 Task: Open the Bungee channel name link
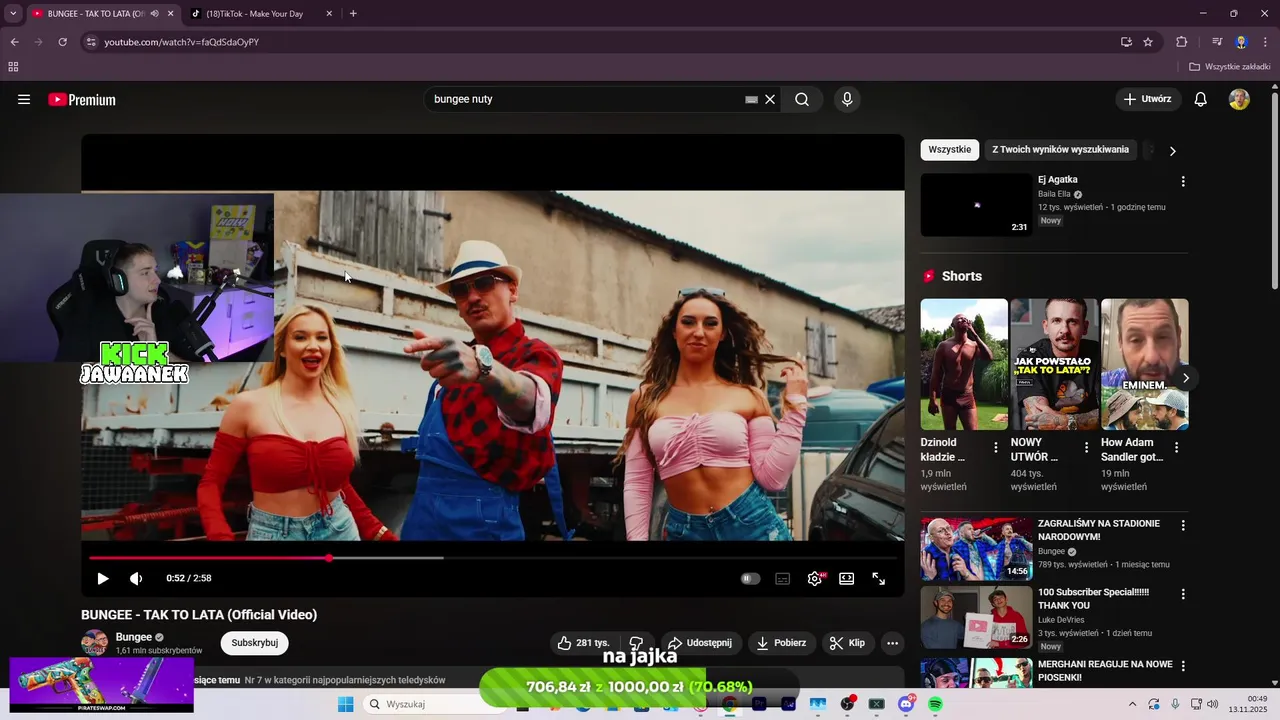[133, 637]
